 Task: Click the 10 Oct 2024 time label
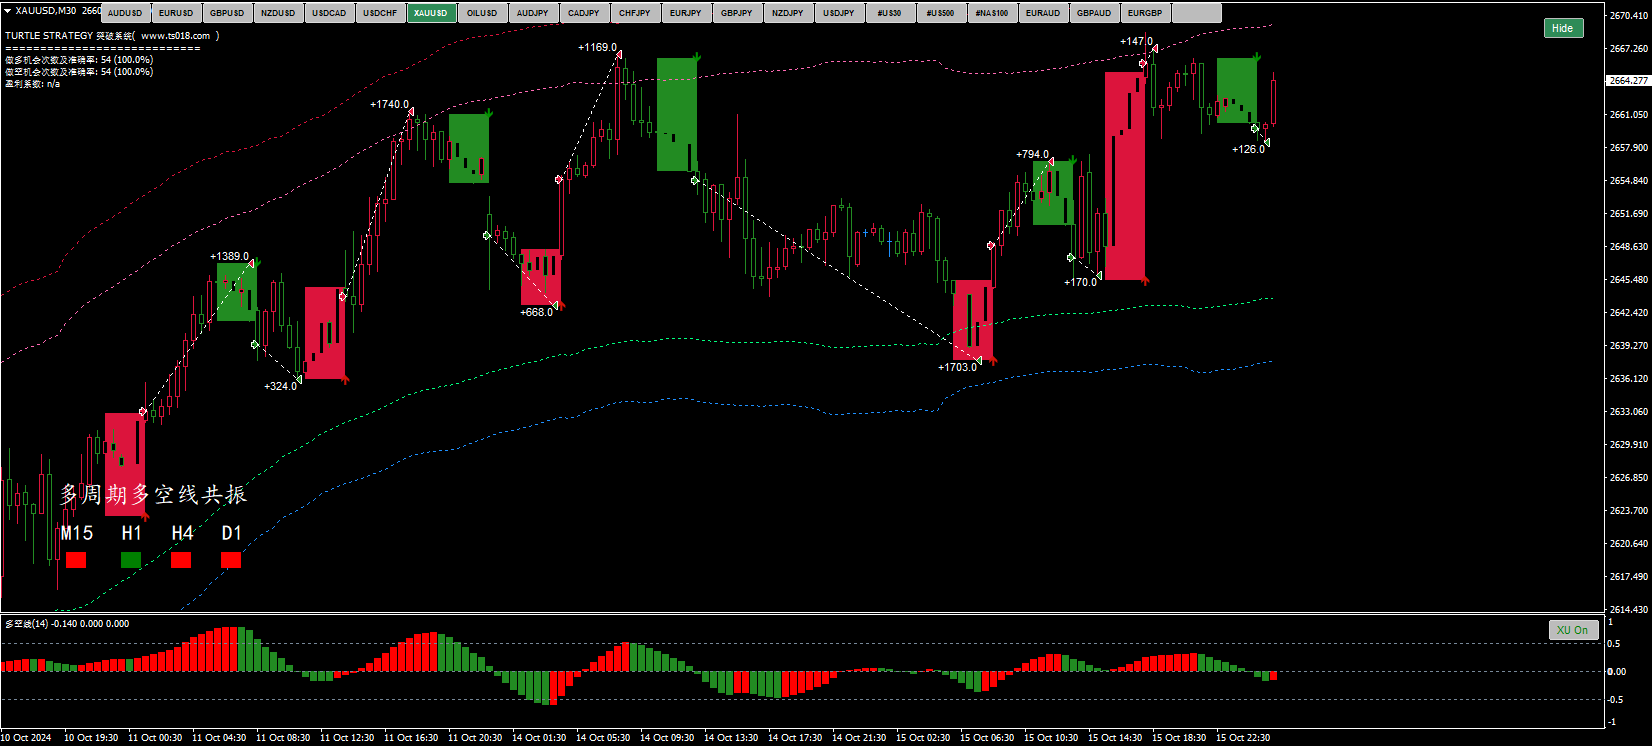pyautogui.click(x=26, y=737)
